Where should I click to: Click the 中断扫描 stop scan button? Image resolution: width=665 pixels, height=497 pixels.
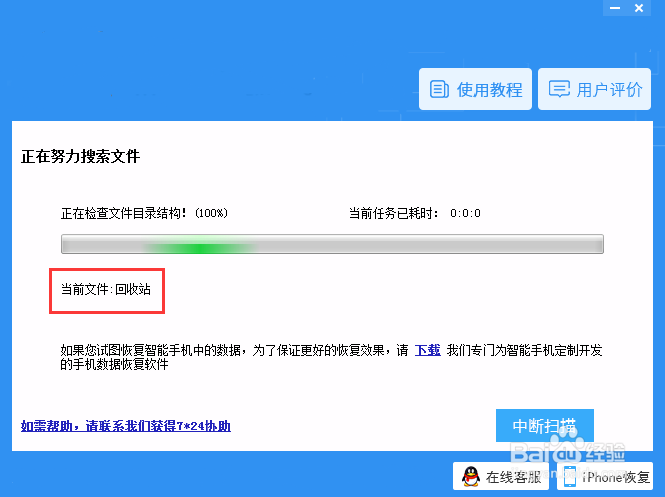pyautogui.click(x=545, y=425)
